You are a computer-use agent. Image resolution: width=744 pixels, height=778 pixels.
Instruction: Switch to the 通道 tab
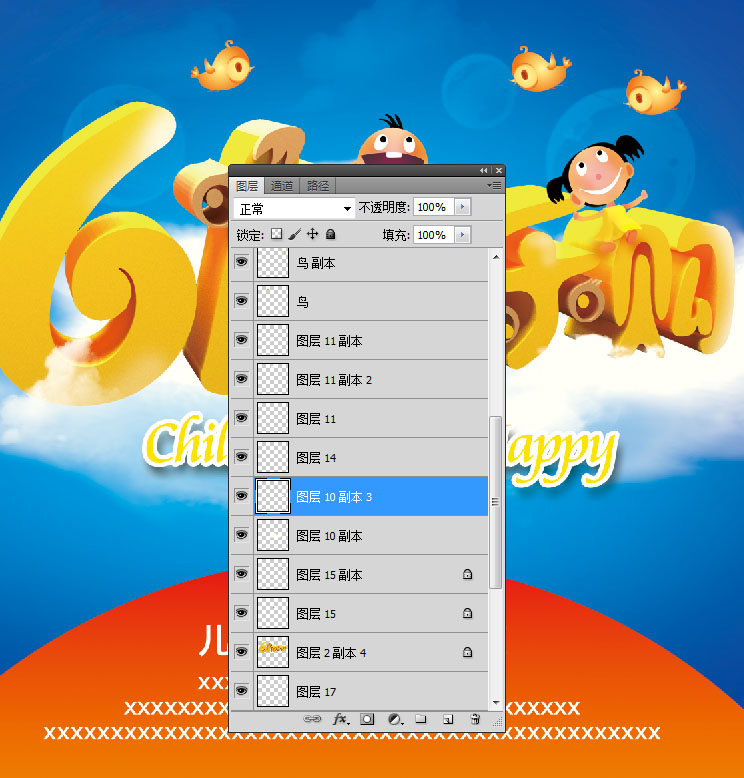pos(282,186)
